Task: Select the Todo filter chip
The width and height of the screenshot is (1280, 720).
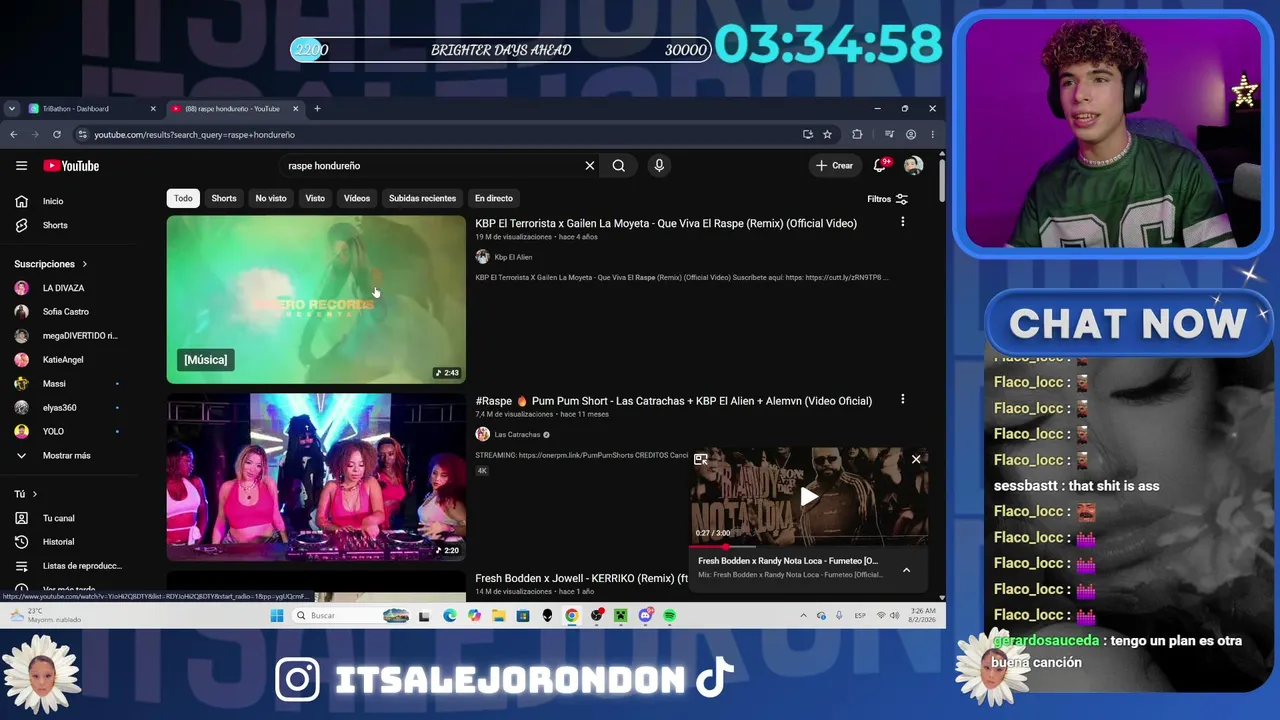Action: tap(183, 198)
